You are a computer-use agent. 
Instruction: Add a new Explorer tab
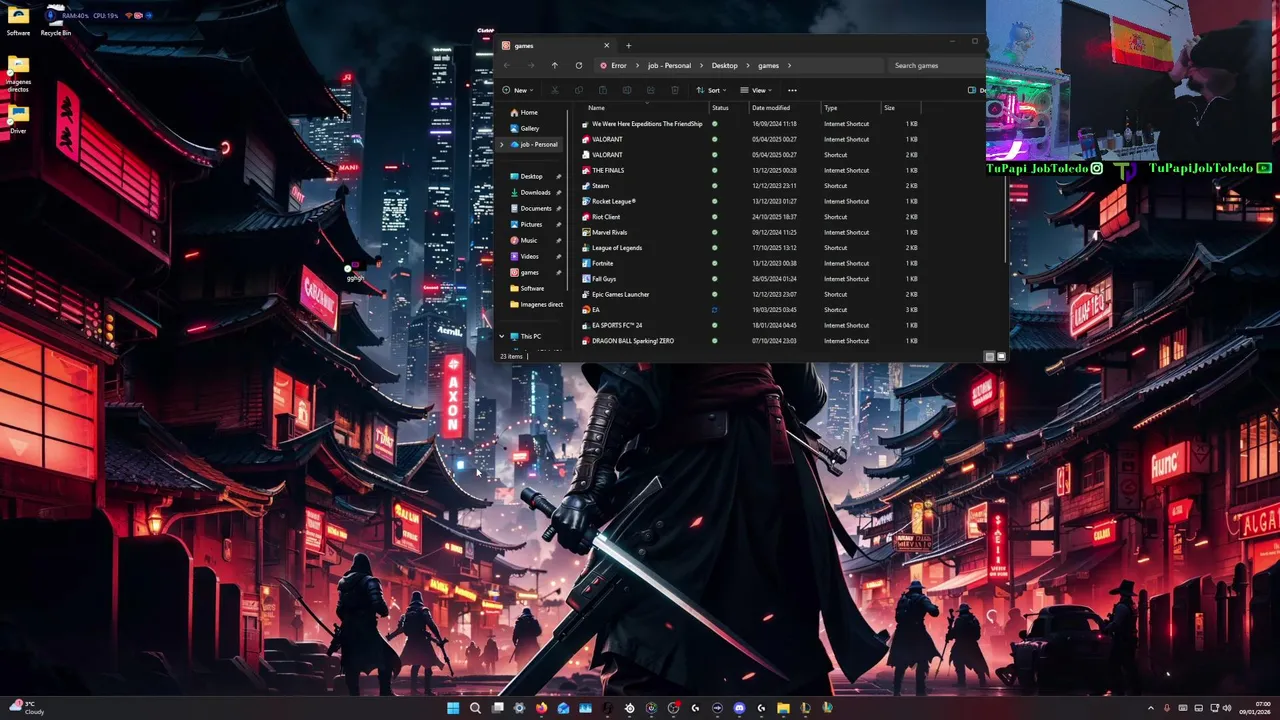[628, 45]
